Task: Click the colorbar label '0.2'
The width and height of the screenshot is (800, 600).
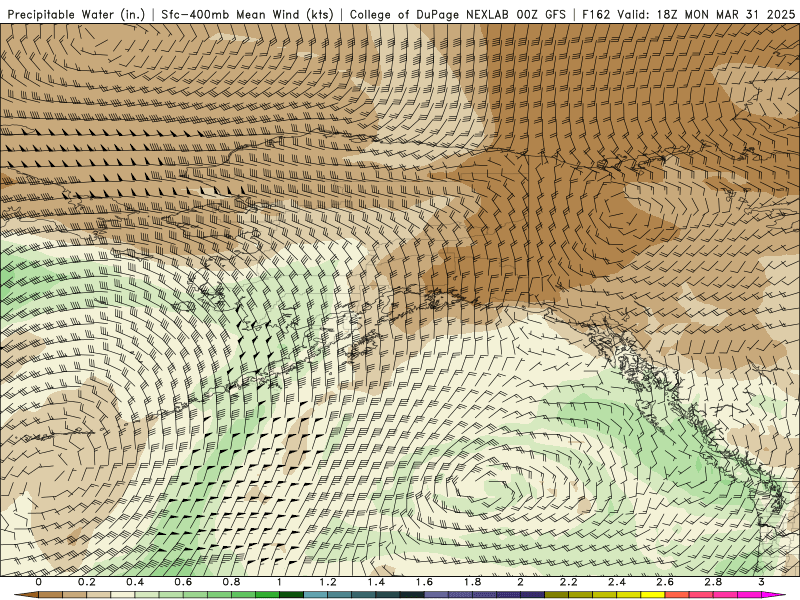Action: [86, 582]
